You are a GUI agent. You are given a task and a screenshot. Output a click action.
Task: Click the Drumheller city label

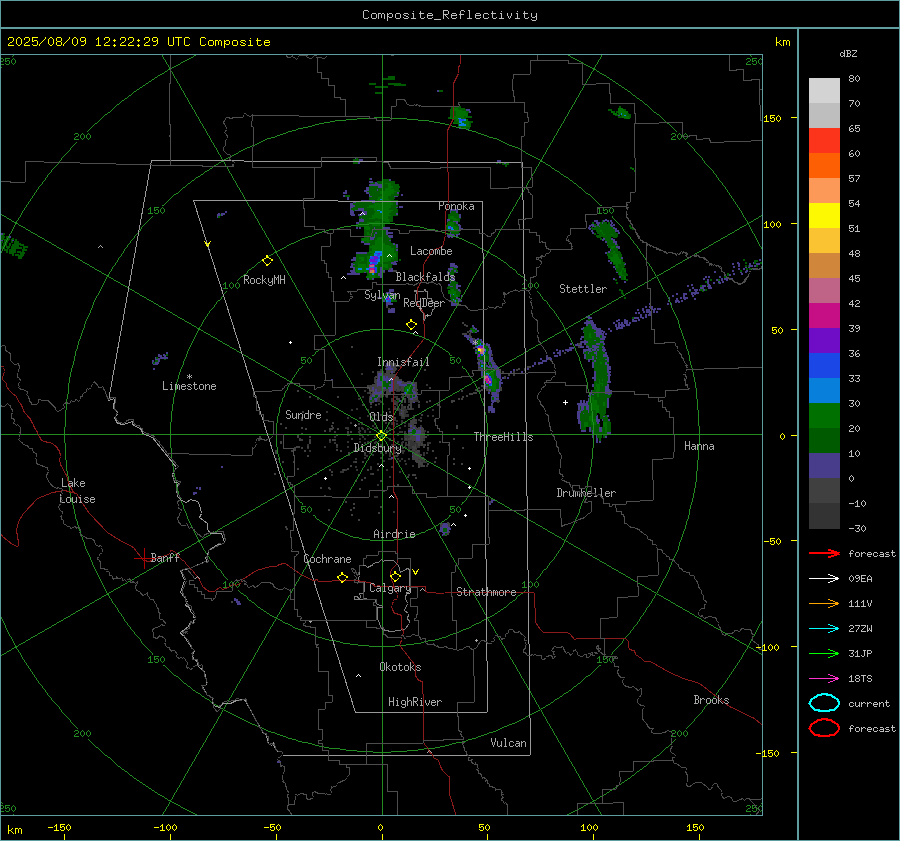586,493
